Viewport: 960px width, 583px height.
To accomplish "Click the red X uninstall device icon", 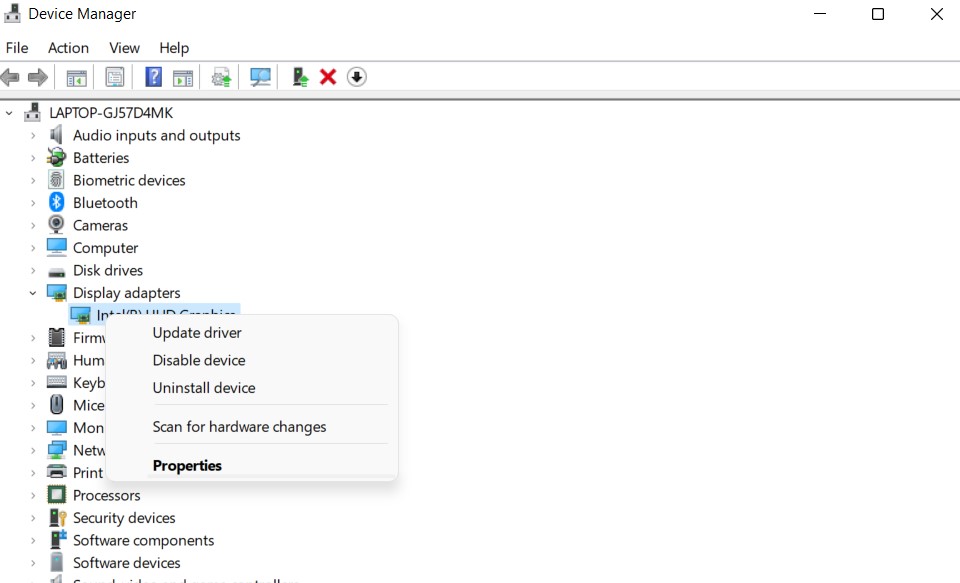I will 328,77.
